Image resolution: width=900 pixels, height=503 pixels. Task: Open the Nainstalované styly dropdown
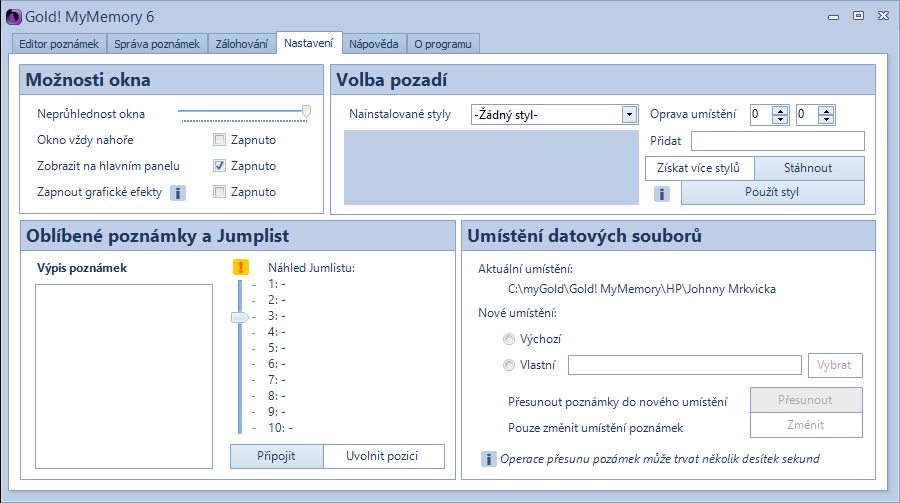point(629,115)
